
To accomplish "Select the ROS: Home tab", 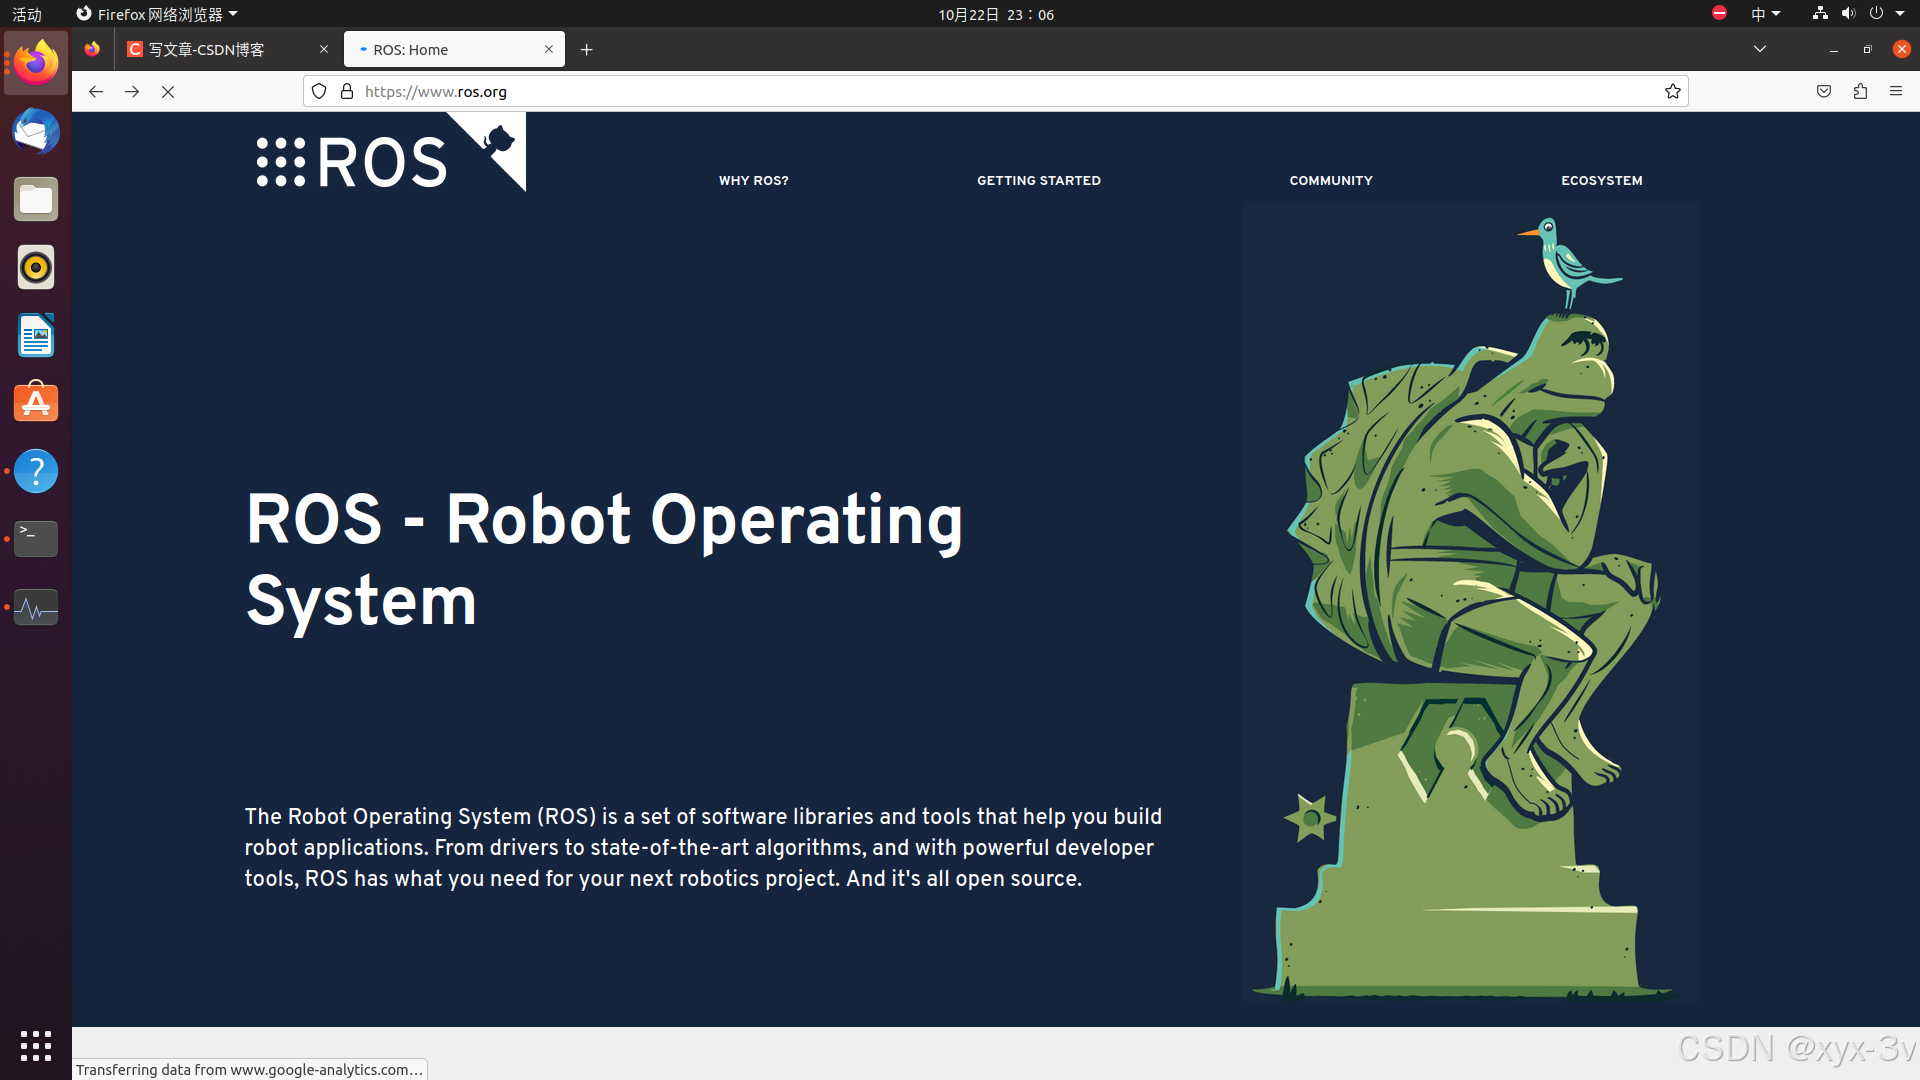I will point(454,49).
